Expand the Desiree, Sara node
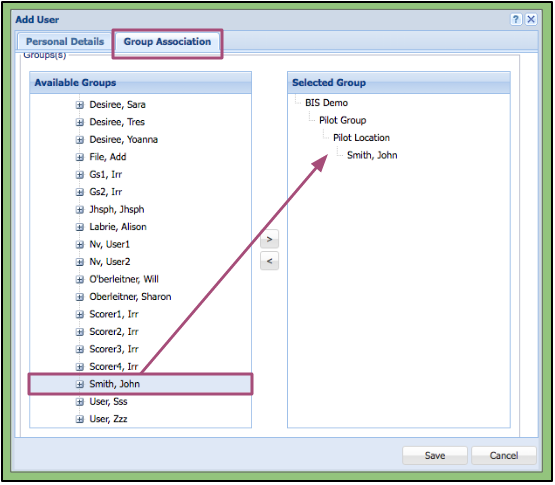Image resolution: width=555 pixels, height=485 pixels. click(80, 105)
